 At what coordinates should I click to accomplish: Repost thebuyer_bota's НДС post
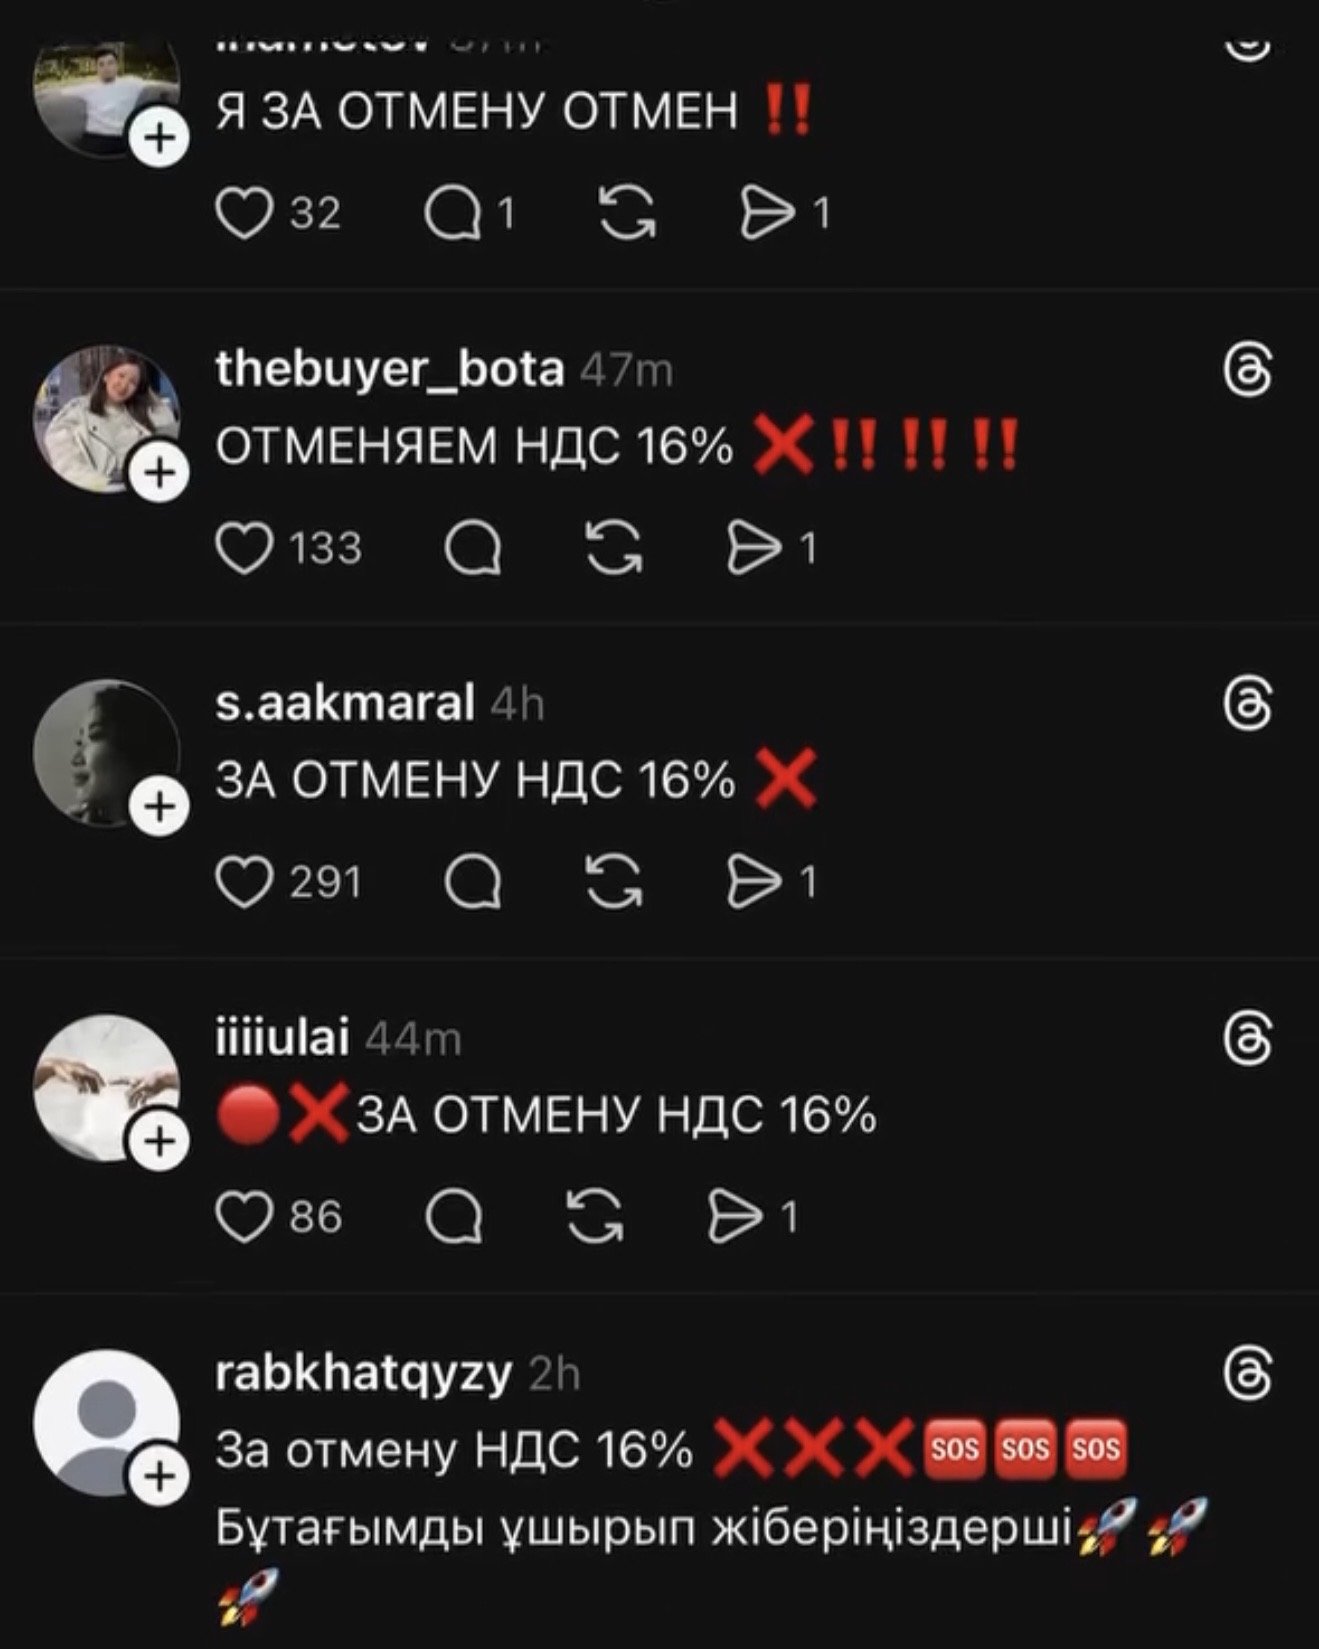tap(614, 549)
